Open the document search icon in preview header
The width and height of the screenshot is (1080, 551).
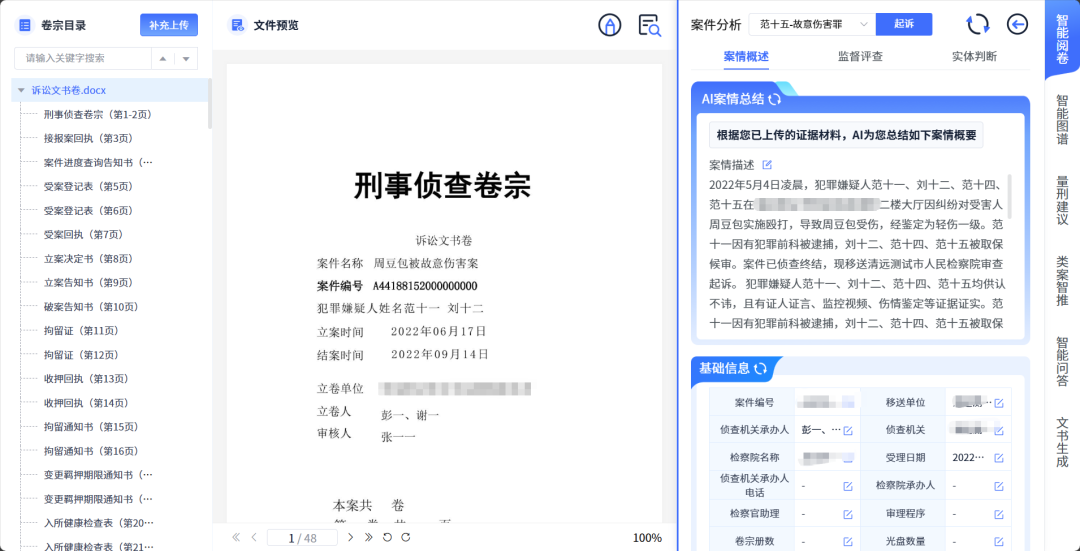click(x=650, y=26)
